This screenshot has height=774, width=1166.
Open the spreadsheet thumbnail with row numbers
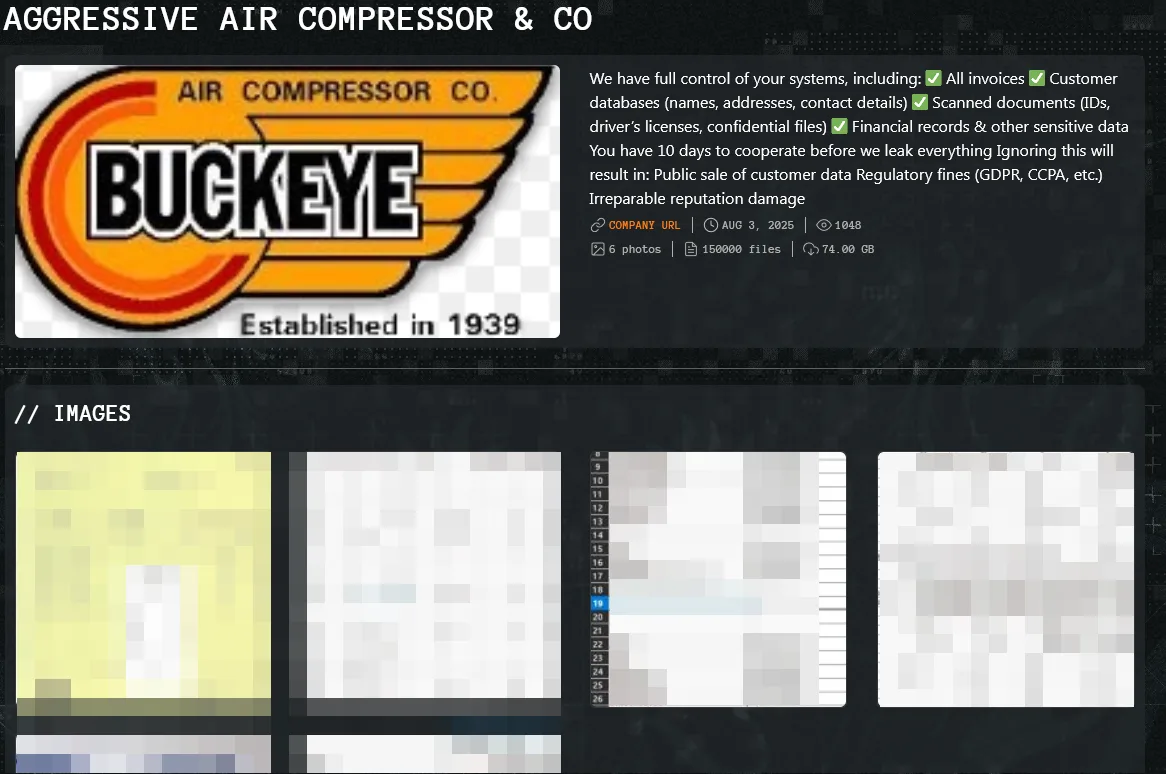718,579
